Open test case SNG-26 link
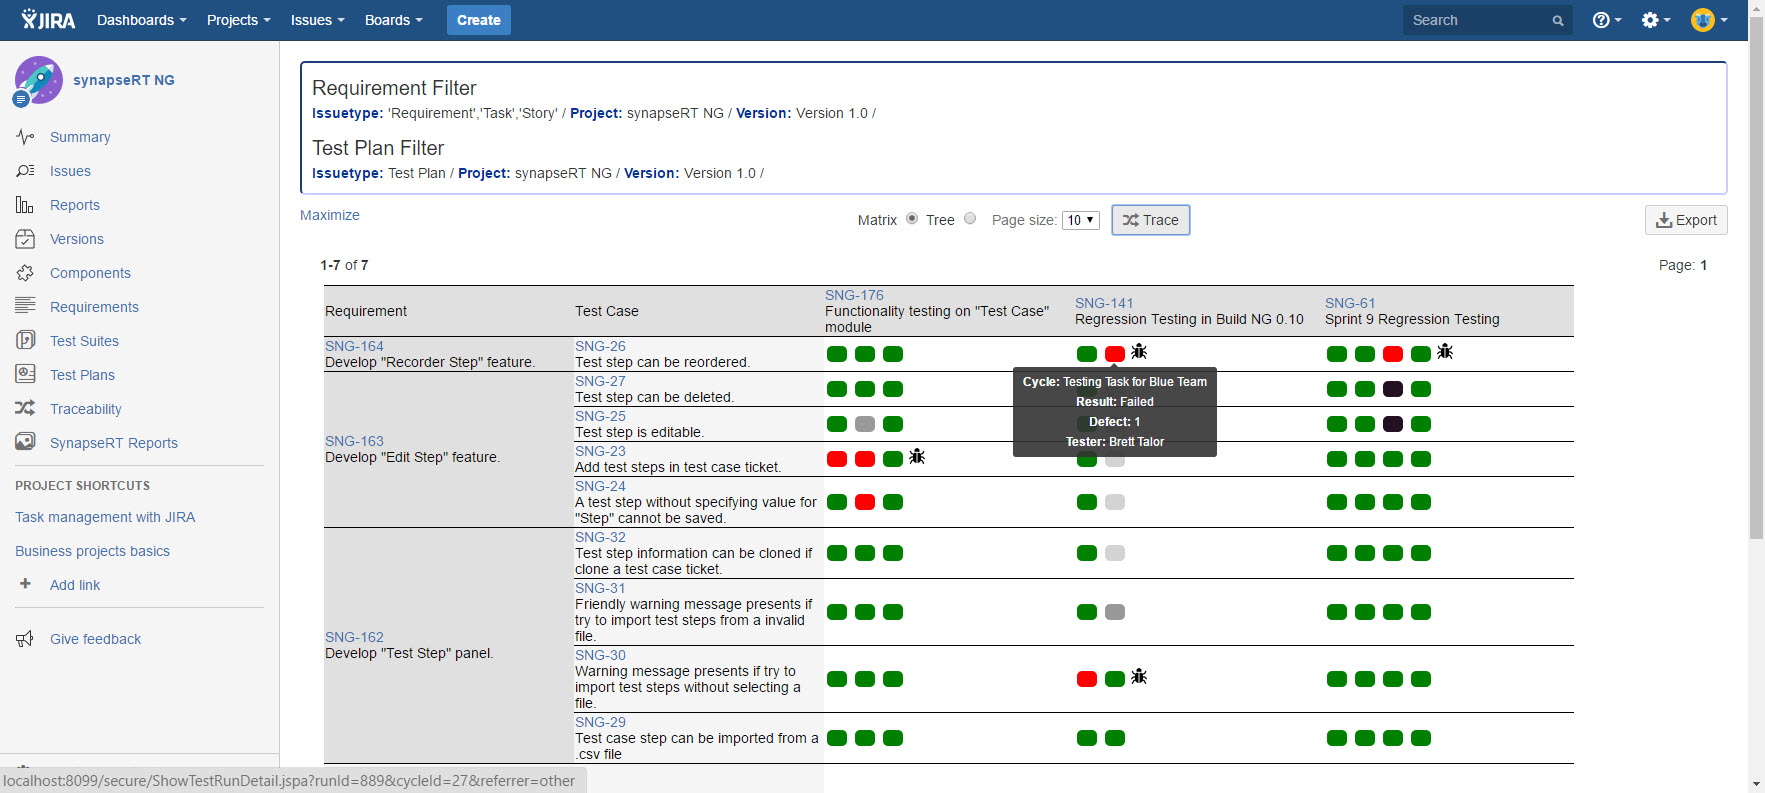Screen dimensions: 1765x793 click(600, 346)
